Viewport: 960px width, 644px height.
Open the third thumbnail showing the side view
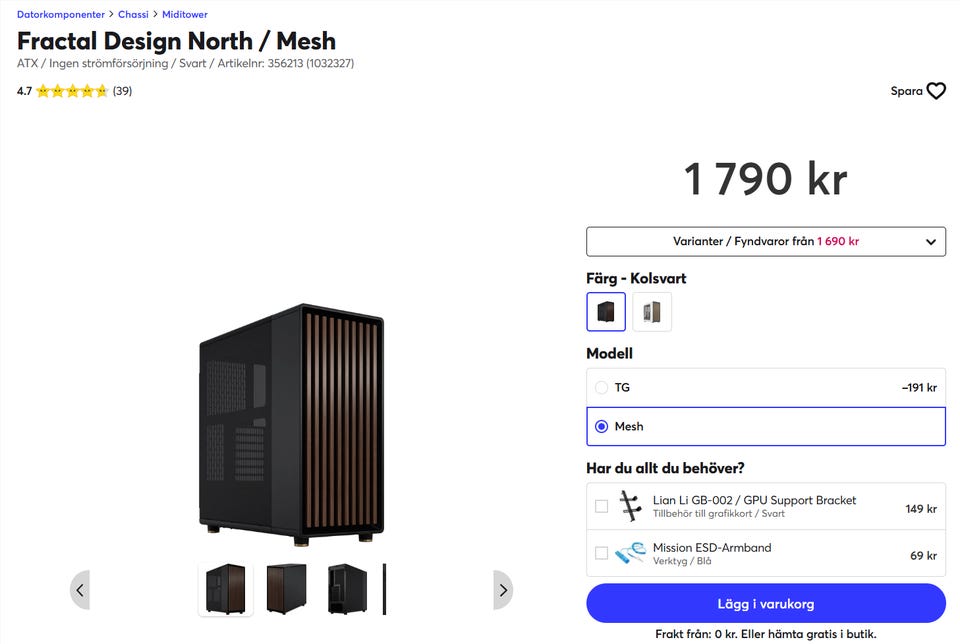347,589
